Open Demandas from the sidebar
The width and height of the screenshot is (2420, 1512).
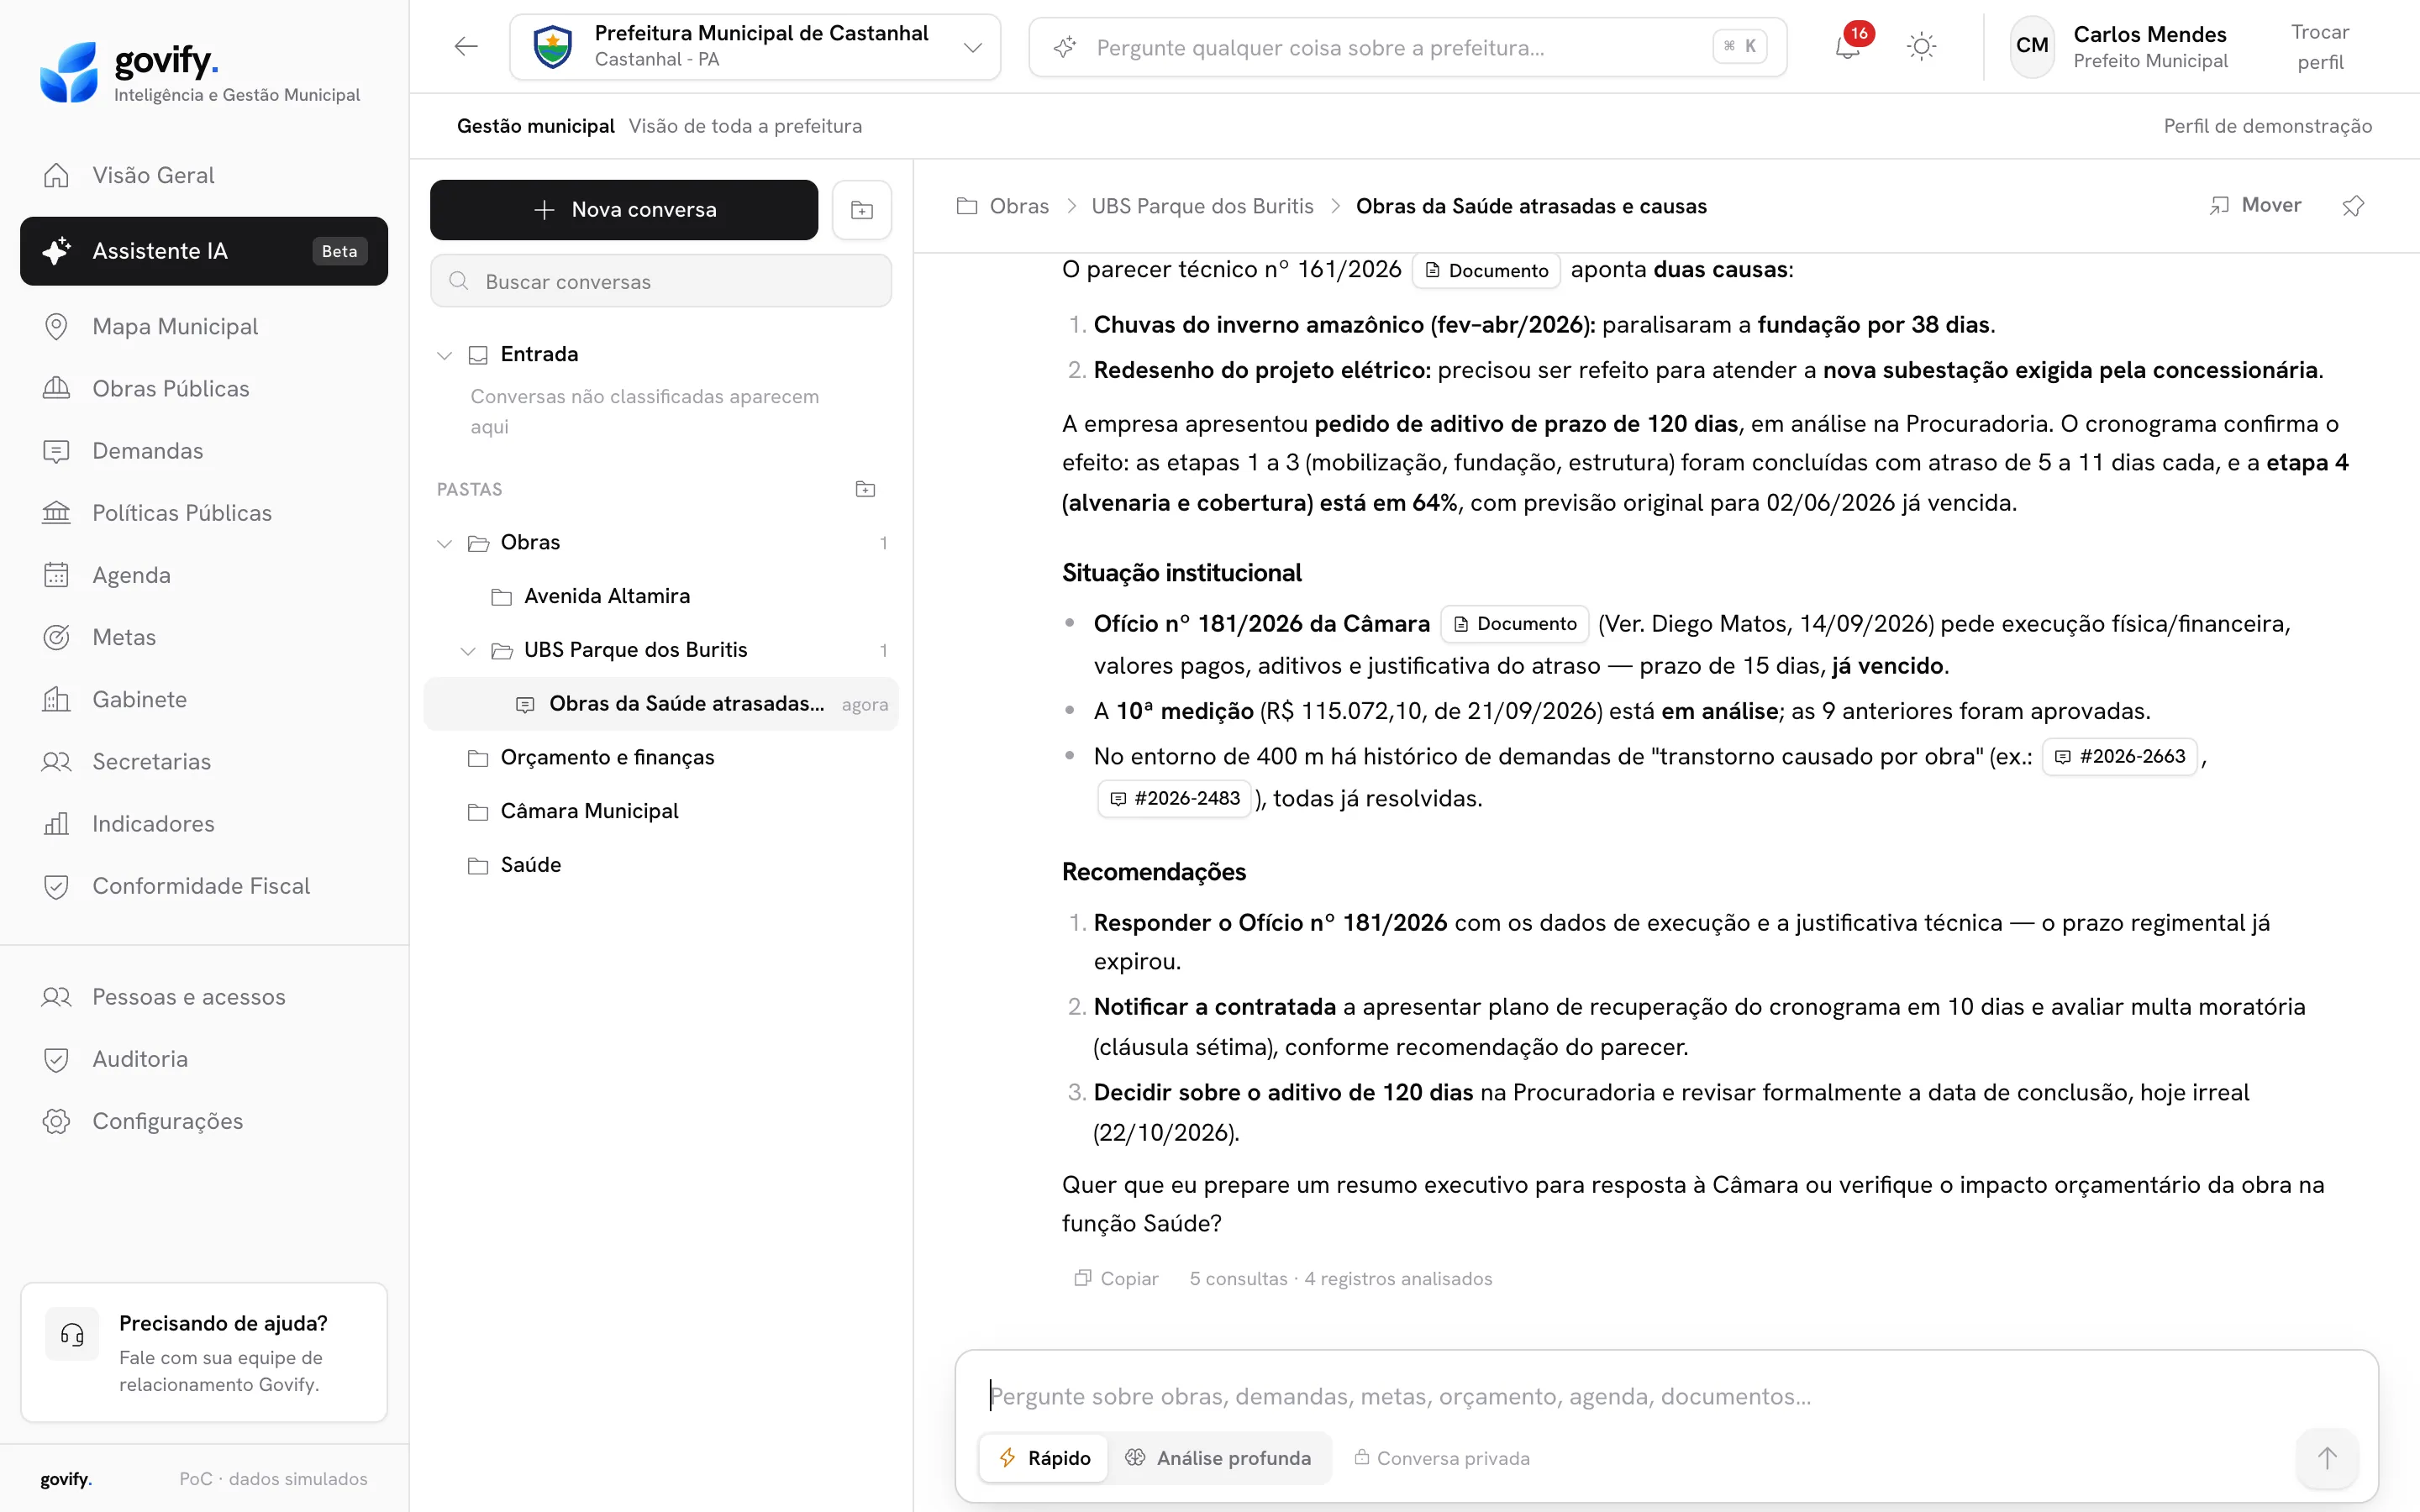tap(204, 451)
